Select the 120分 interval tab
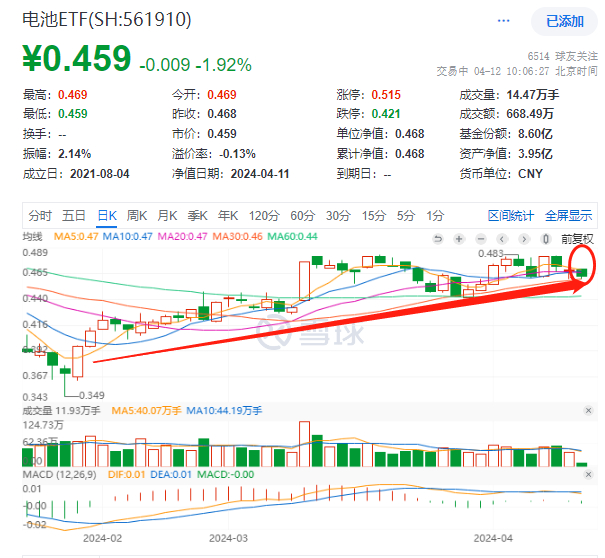 (x=264, y=215)
